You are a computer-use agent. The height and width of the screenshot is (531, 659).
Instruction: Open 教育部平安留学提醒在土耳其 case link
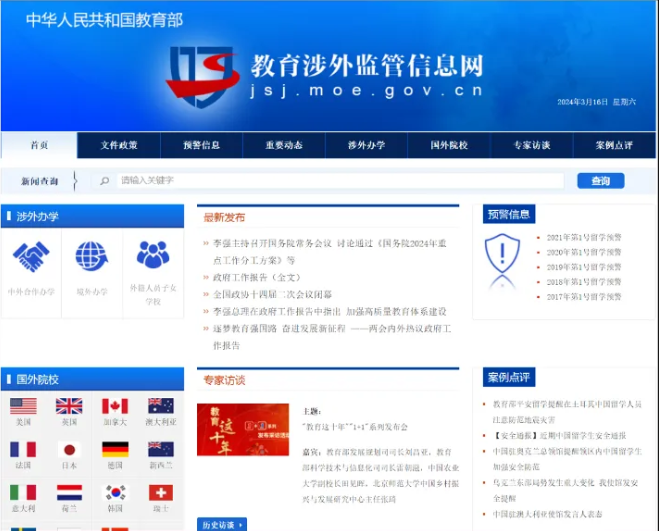567,412
